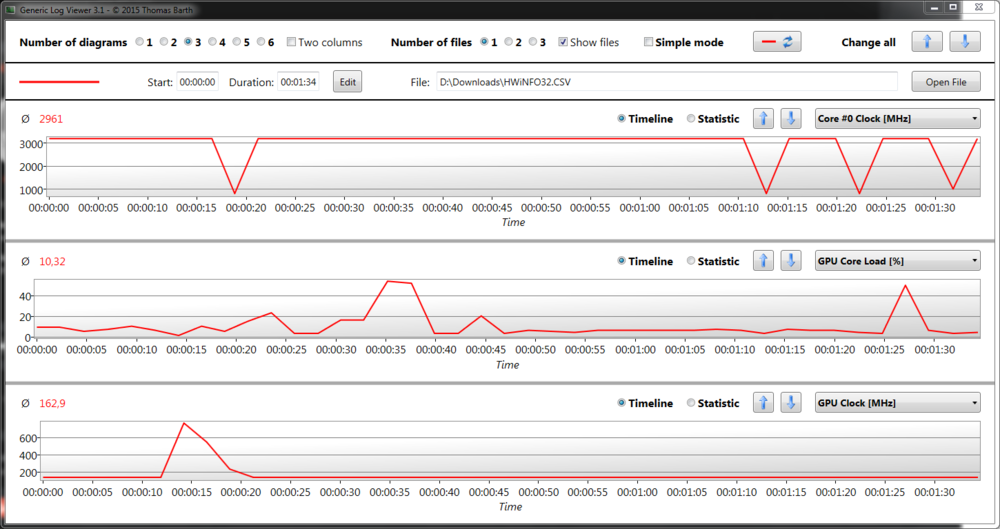Screen dimensions: 1000x529
Task: Open the GPU Core Load [%] dropdown
Action: click(x=897, y=261)
